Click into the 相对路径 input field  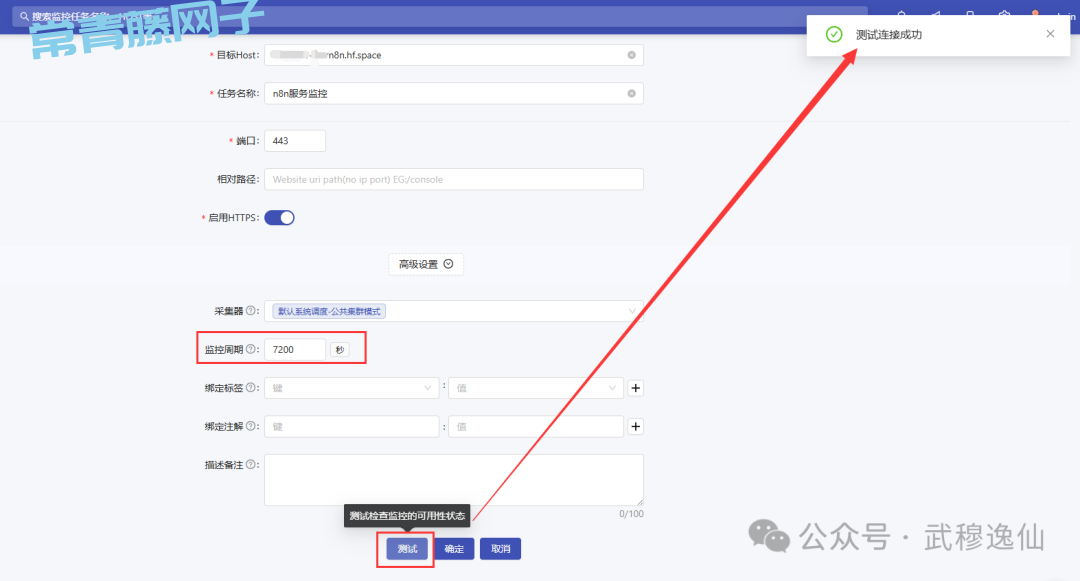click(x=453, y=179)
